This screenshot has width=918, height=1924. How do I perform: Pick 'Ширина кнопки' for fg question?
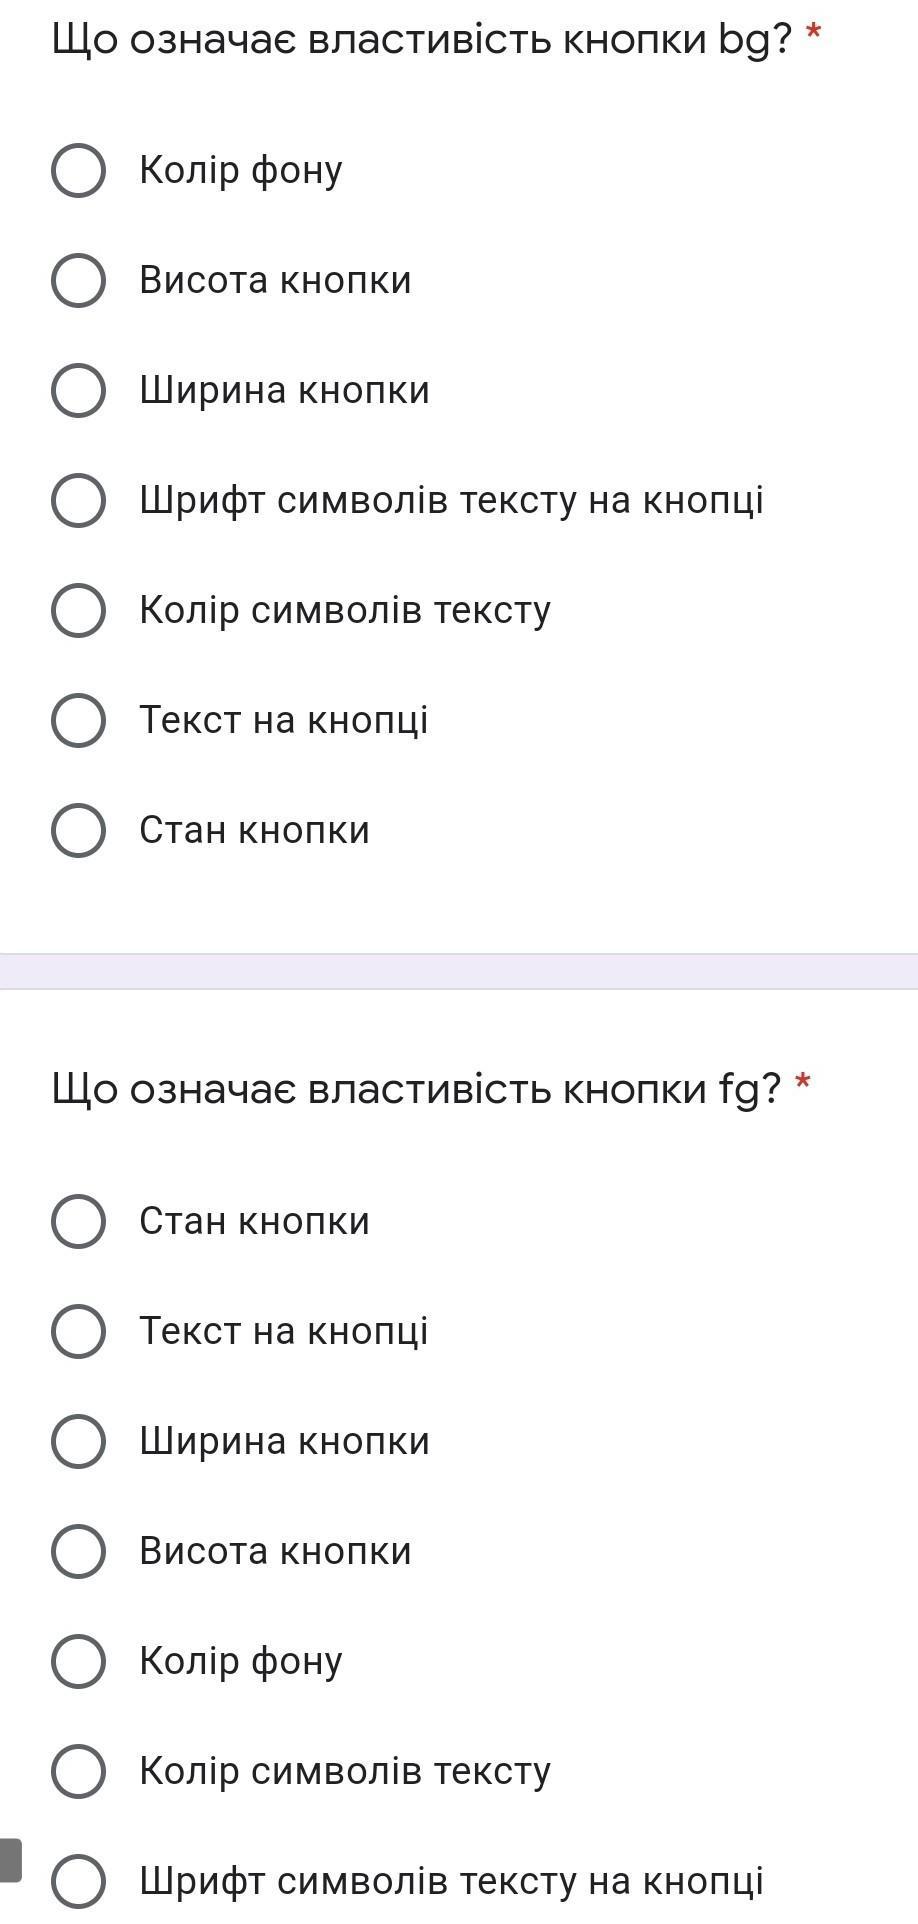click(x=78, y=1441)
